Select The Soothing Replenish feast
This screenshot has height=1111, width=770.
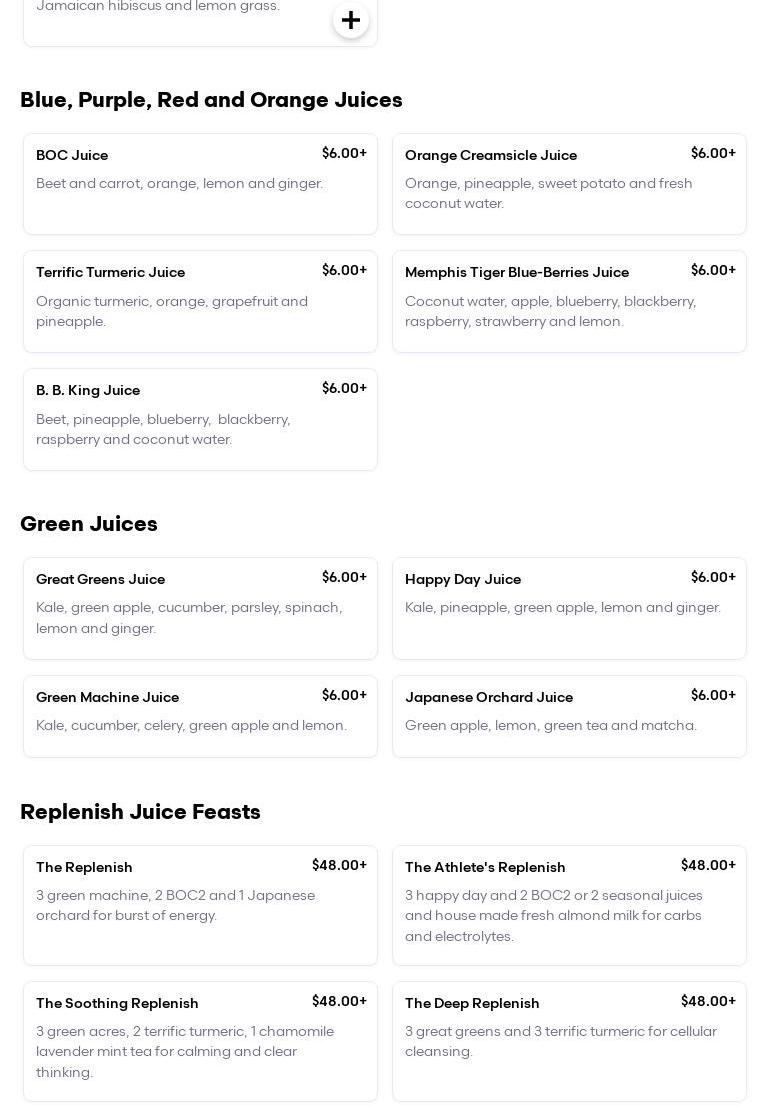(200, 1041)
